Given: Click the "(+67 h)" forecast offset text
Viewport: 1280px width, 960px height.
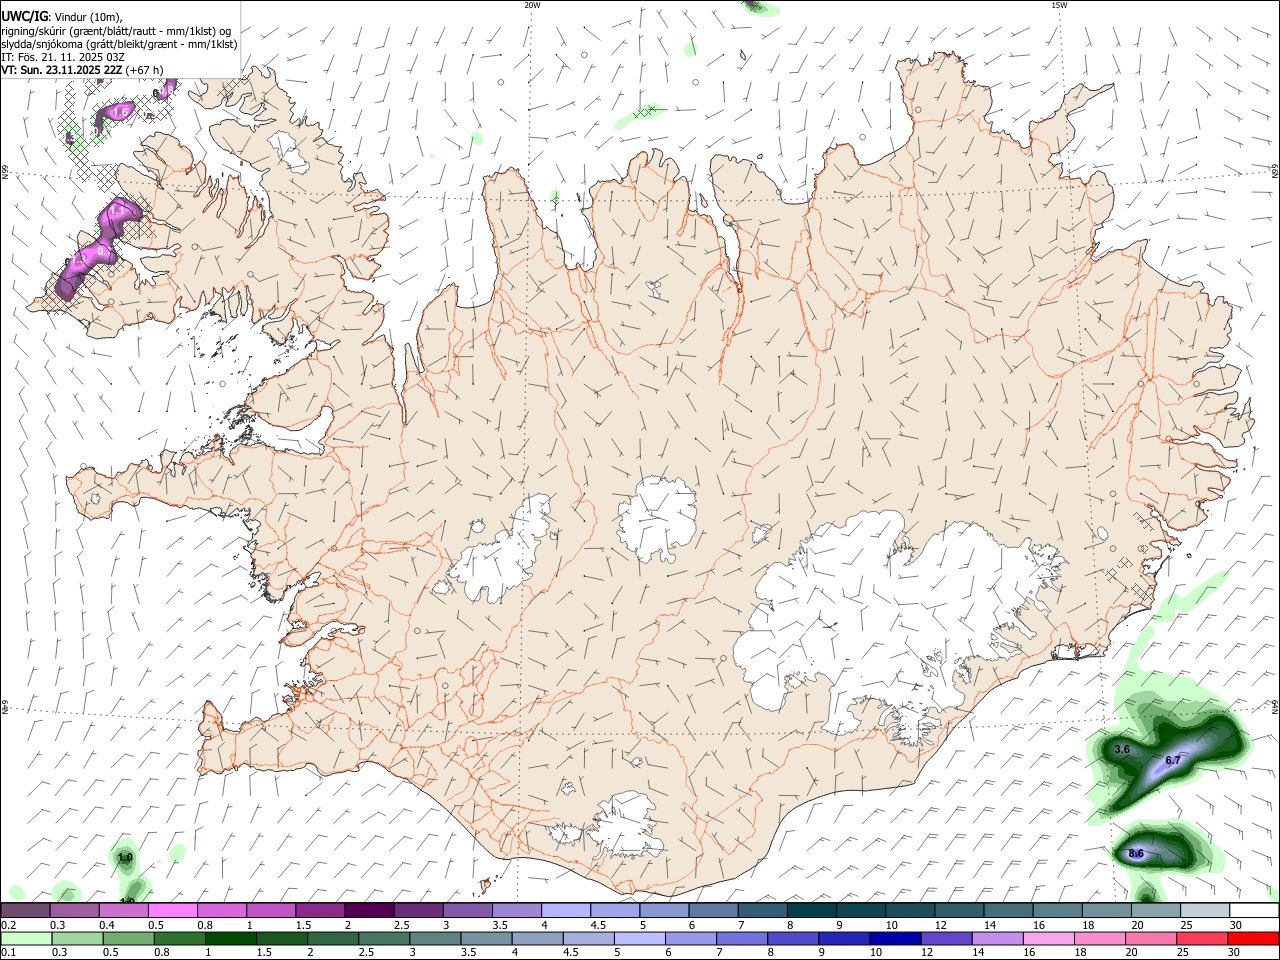Looking at the screenshot, I should coord(145,70).
